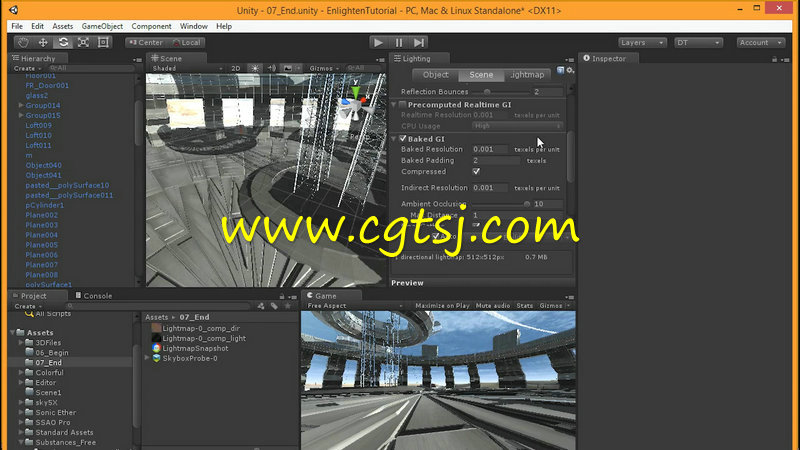
Task: Open the Lighting panel help icon
Action: 560,70
